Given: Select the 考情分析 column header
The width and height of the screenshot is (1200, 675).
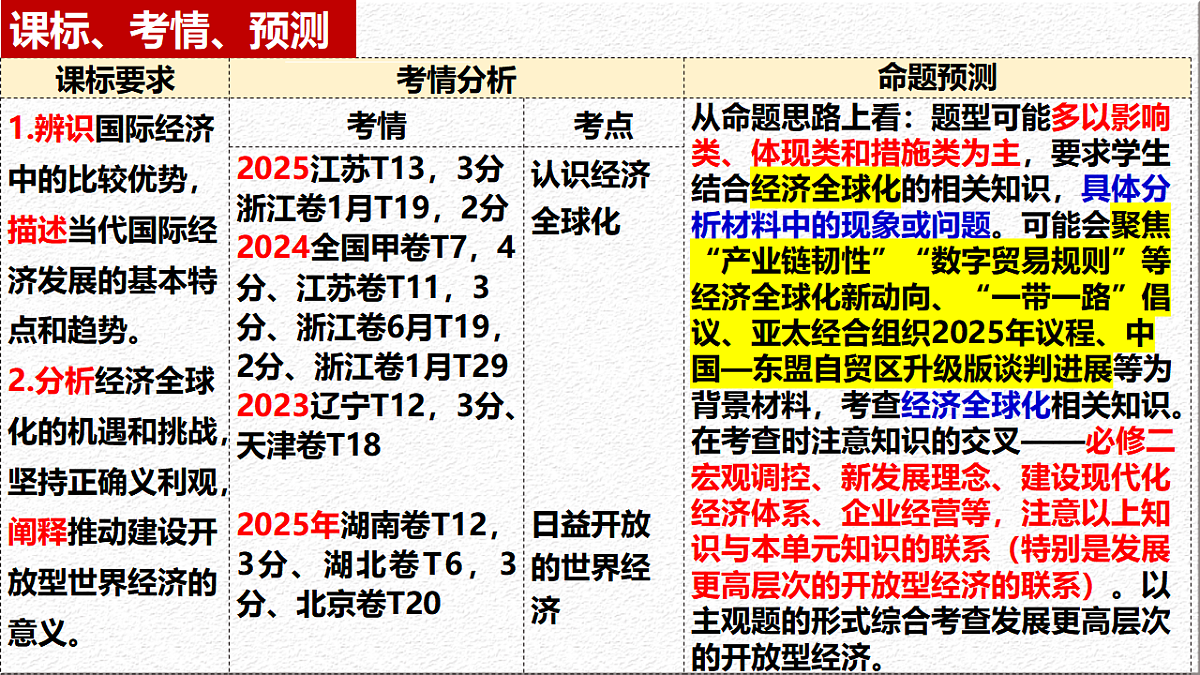Looking at the screenshot, I should [456, 78].
